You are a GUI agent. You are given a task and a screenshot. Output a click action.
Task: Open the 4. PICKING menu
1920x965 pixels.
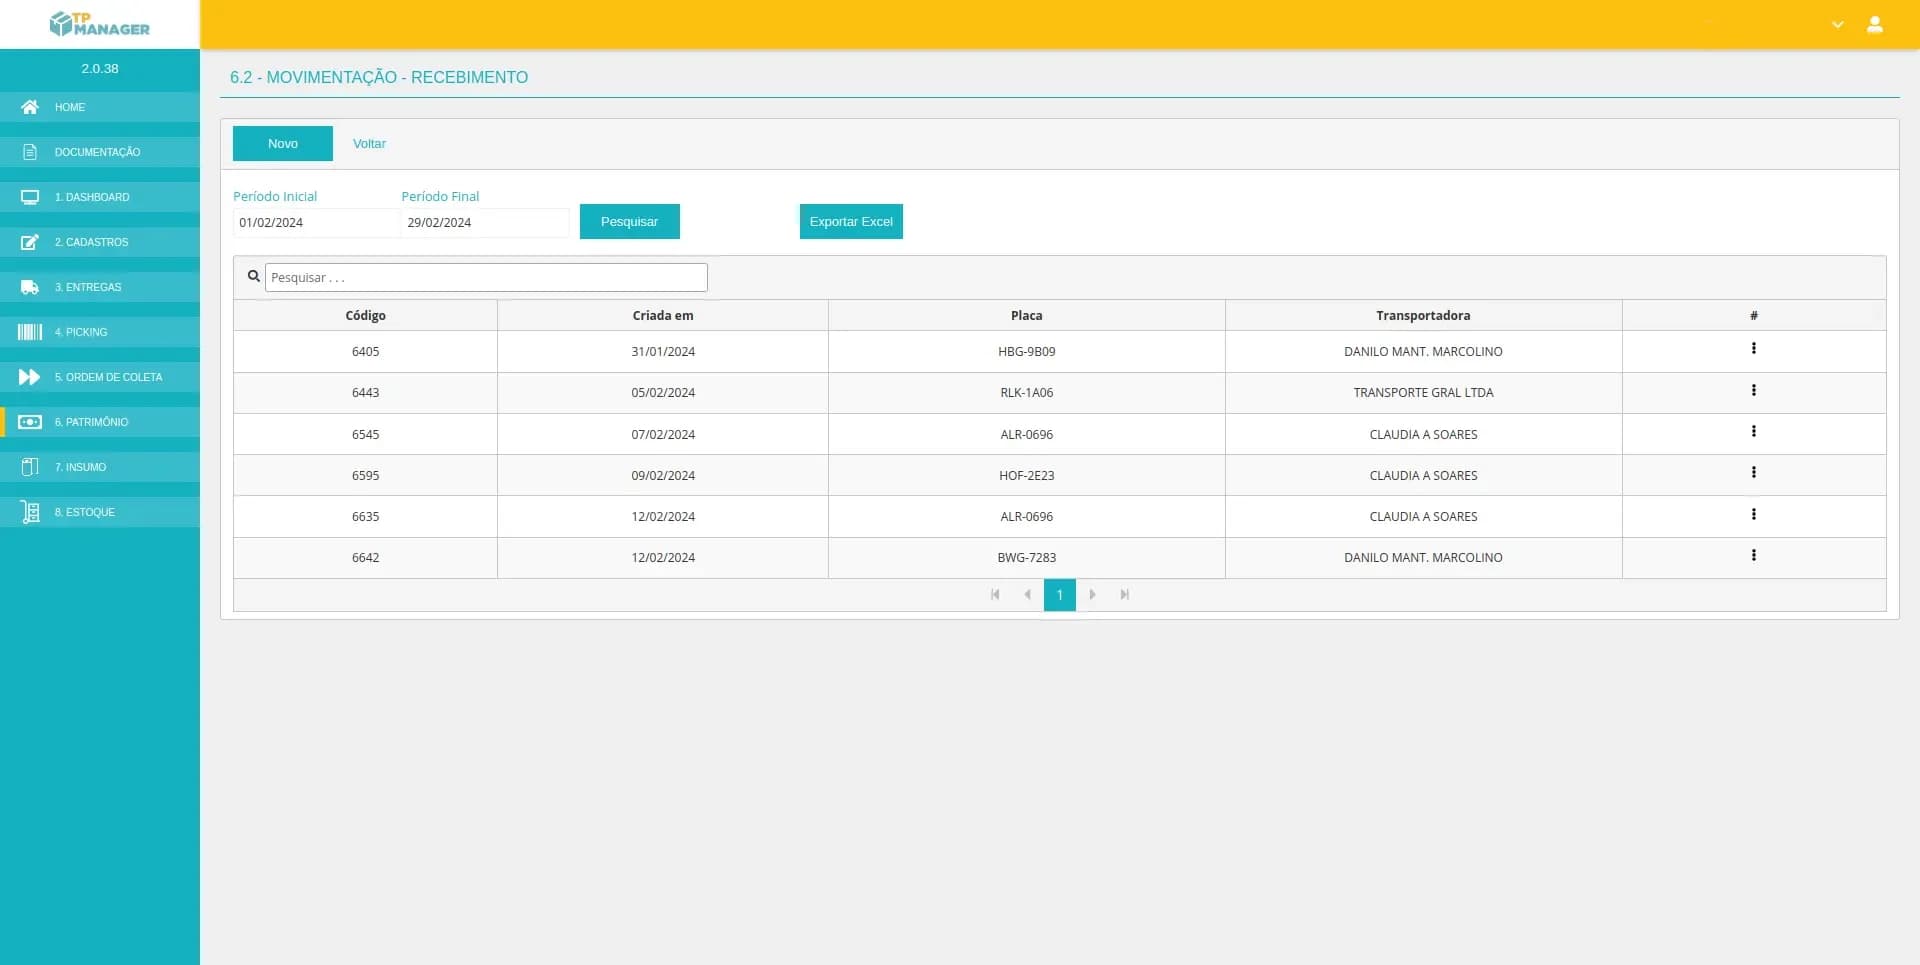(x=100, y=332)
